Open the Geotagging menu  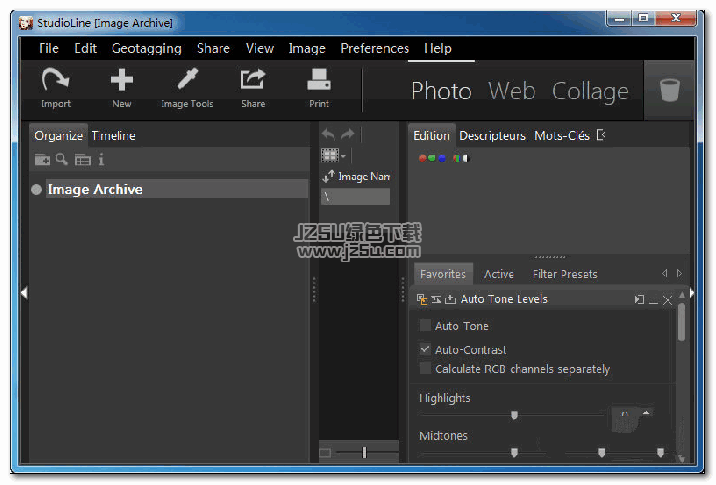(147, 48)
